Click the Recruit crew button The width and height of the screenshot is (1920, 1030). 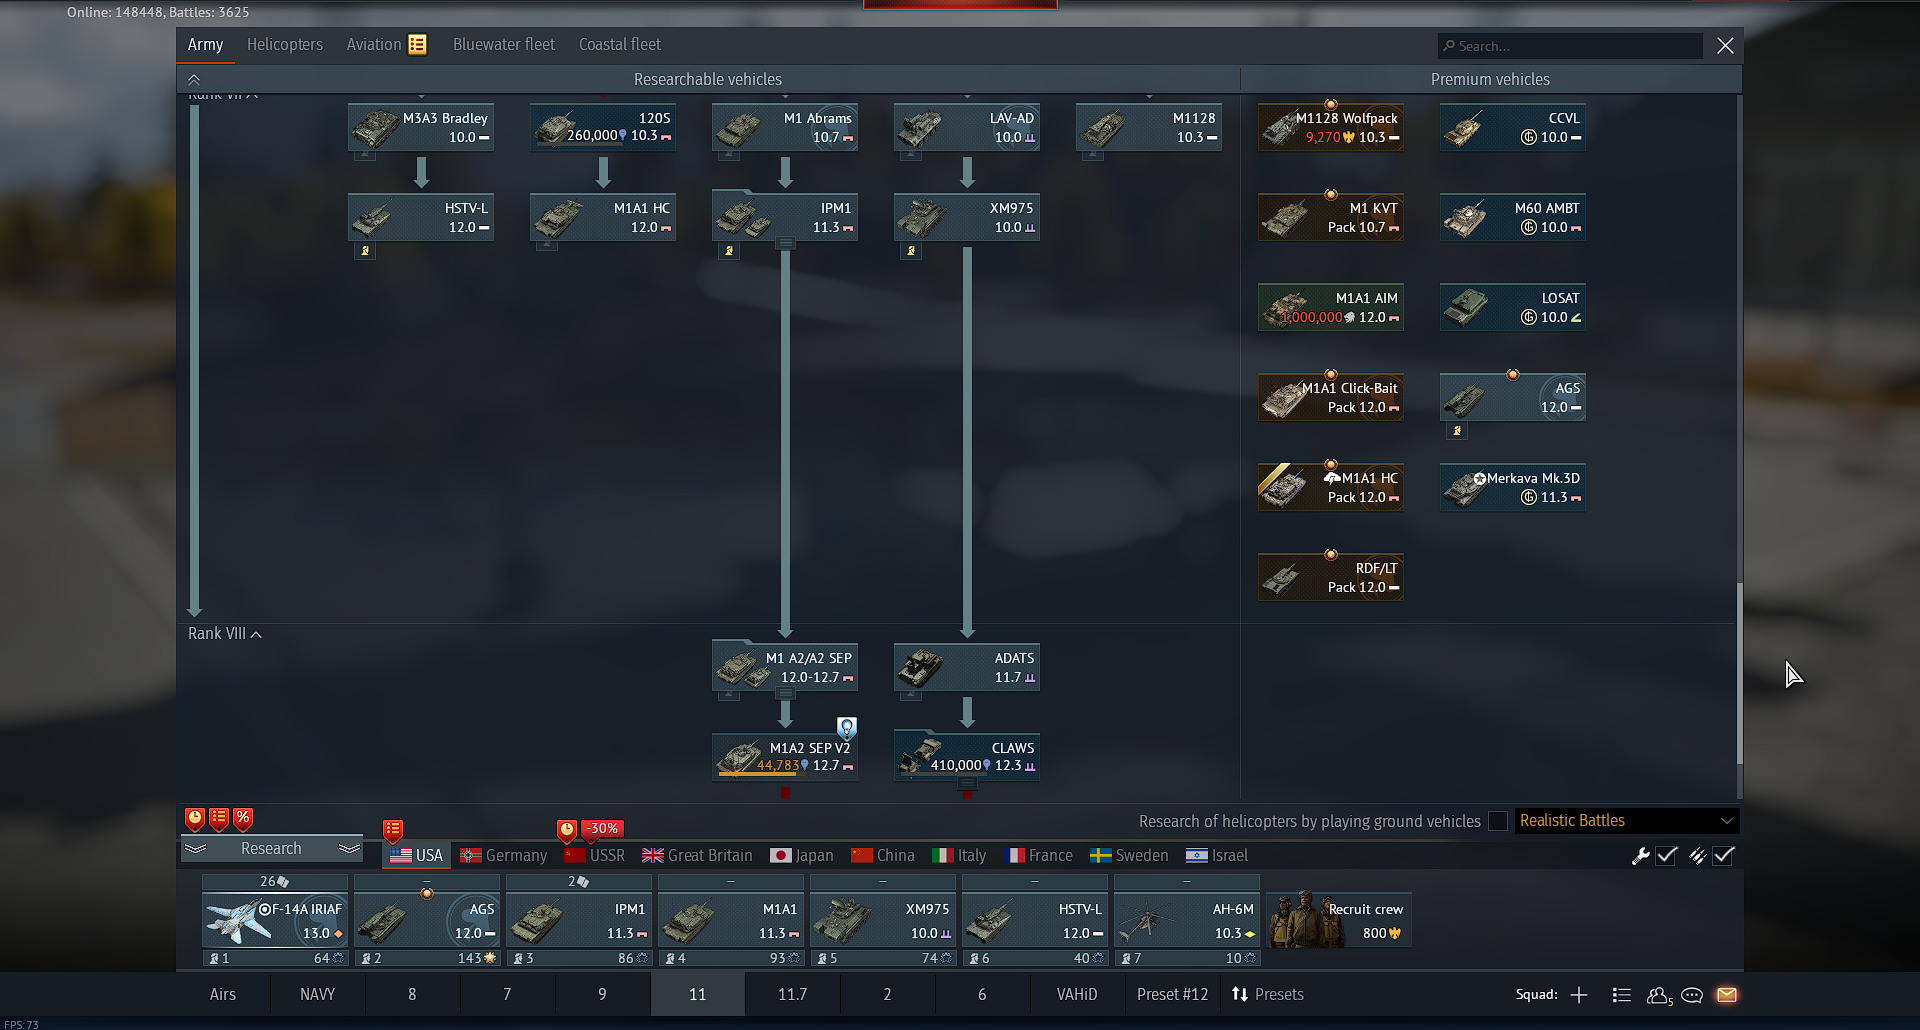1339,920
